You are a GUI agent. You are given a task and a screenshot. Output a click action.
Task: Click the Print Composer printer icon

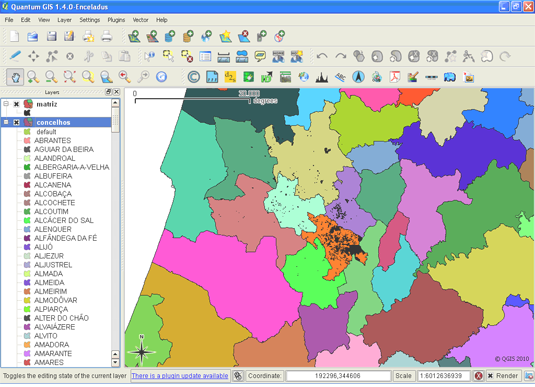coord(106,36)
